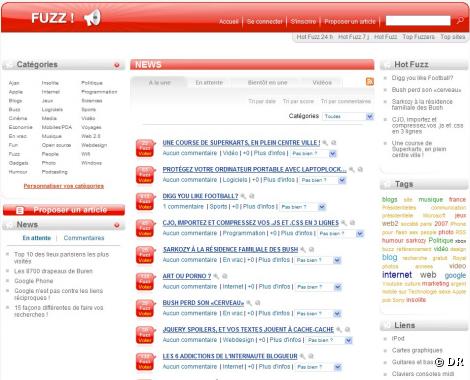The height and width of the screenshot is (380, 470).
Task: Open Programmation category in Catégories list
Action: point(99,92)
